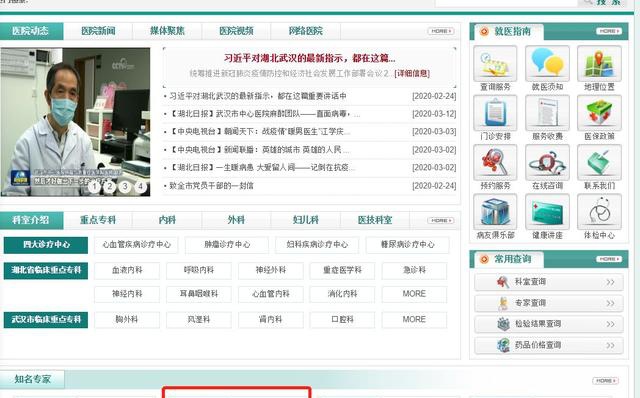The width and height of the screenshot is (640, 398).
Task: Click the 药品价格查询 row icon
Action: [503, 345]
